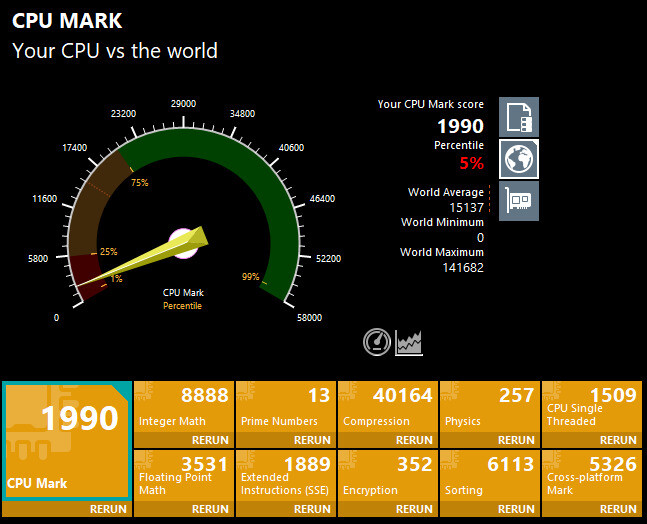647x524 pixels.
Task: Click the 25% percentile marker on gauge
Action: [109, 252]
